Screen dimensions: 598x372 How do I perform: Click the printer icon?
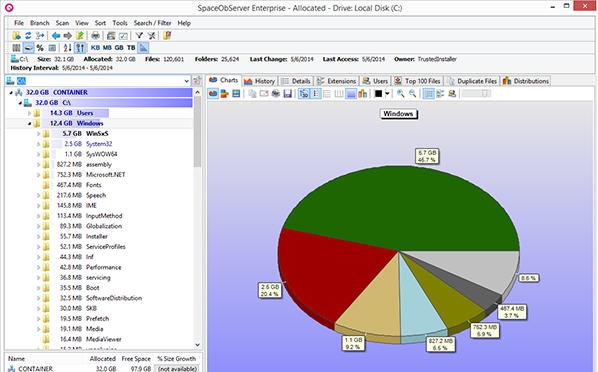pos(95,36)
